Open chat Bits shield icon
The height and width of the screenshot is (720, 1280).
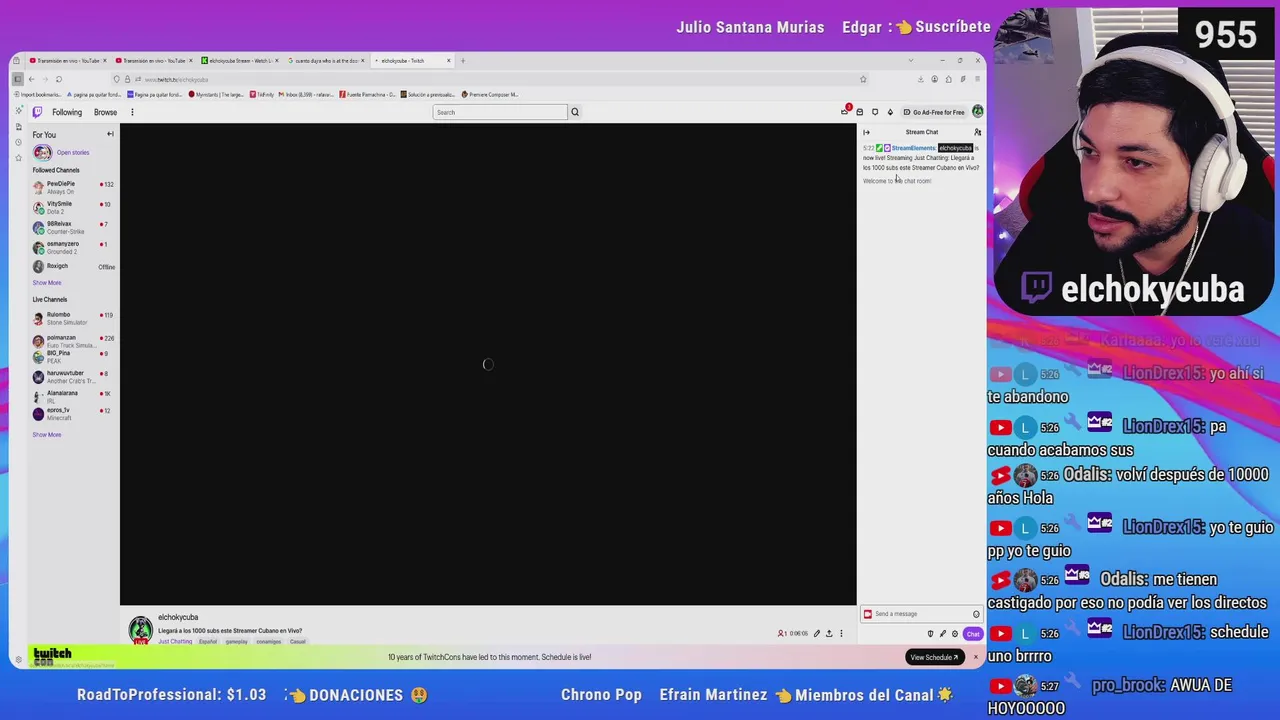[x=930, y=634]
